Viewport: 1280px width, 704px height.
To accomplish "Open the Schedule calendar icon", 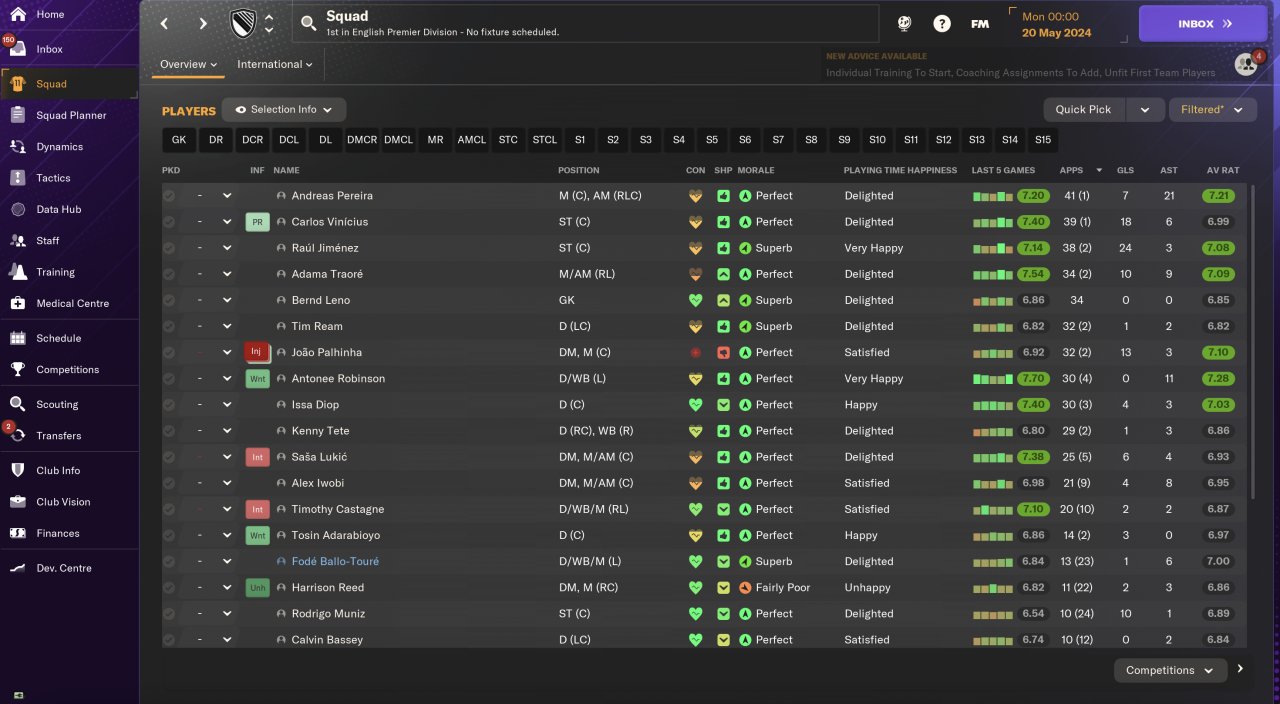I will (x=17, y=338).
